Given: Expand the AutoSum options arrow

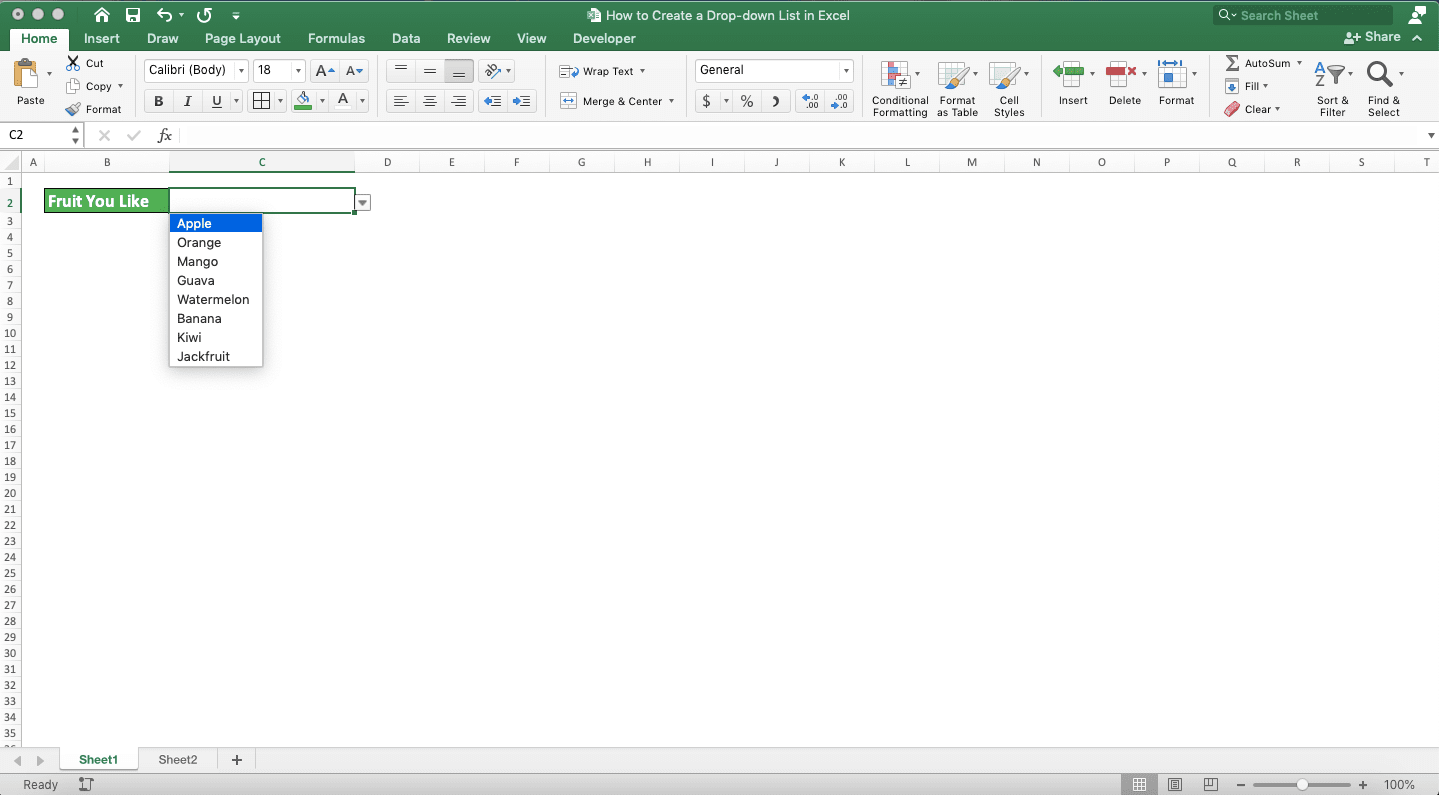Looking at the screenshot, I should [x=1299, y=63].
